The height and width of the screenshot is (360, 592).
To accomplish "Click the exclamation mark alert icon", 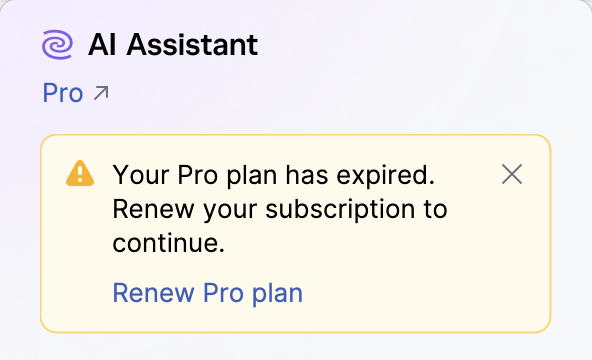I will point(80,174).
